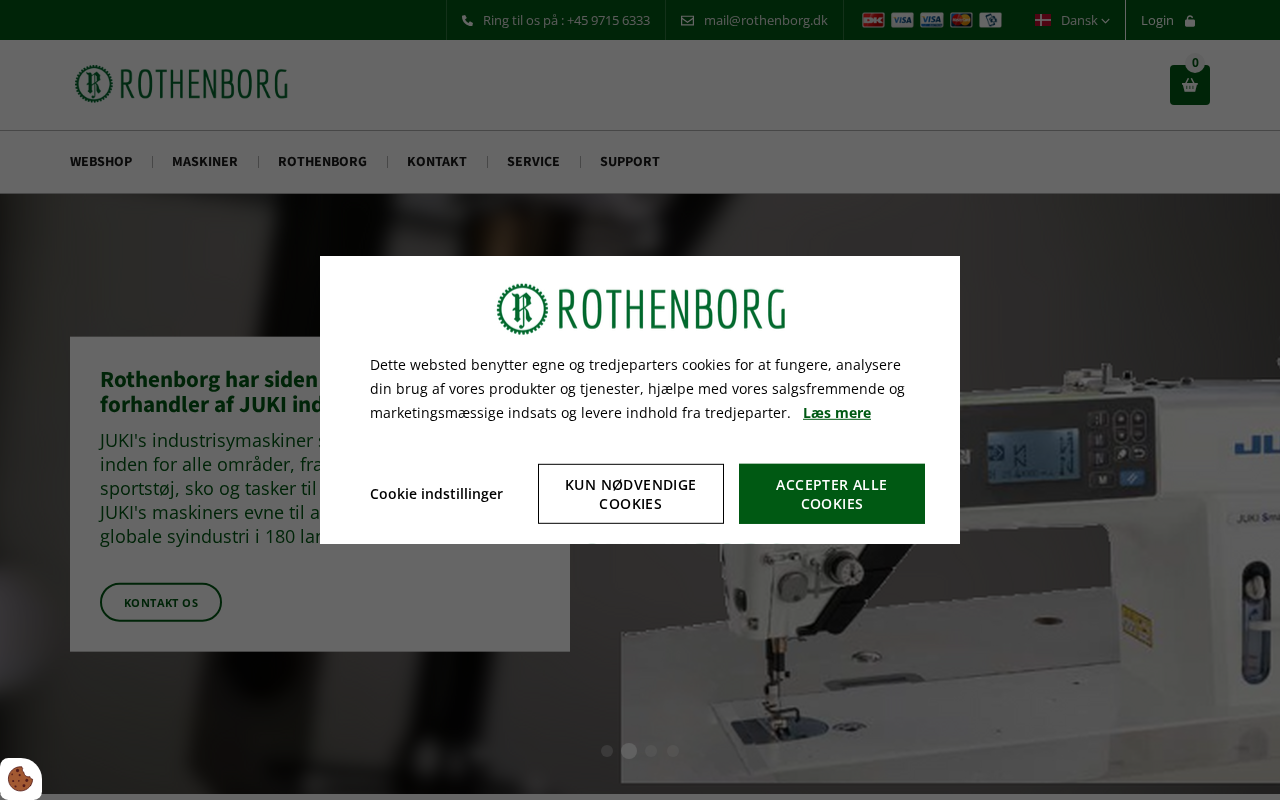Image resolution: width=1280 pixels, height=800 pixels.
Task: Click the Login padlock icon
Action: click(1190, 20)
